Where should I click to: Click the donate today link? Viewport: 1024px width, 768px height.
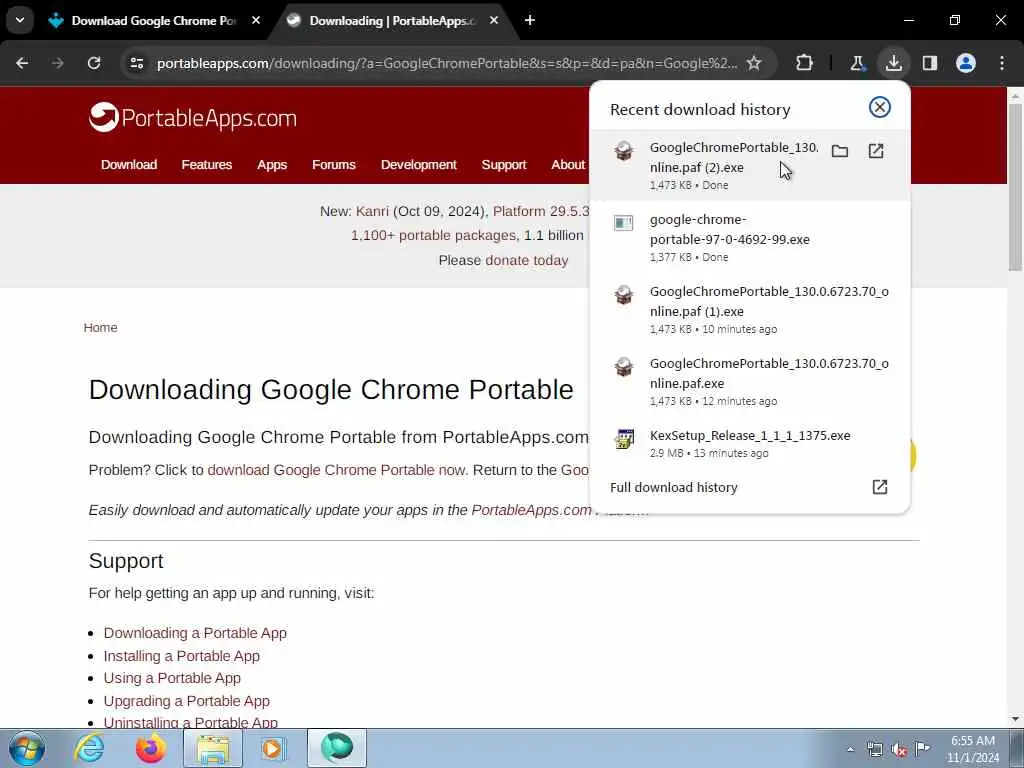[x=526, y=260]
